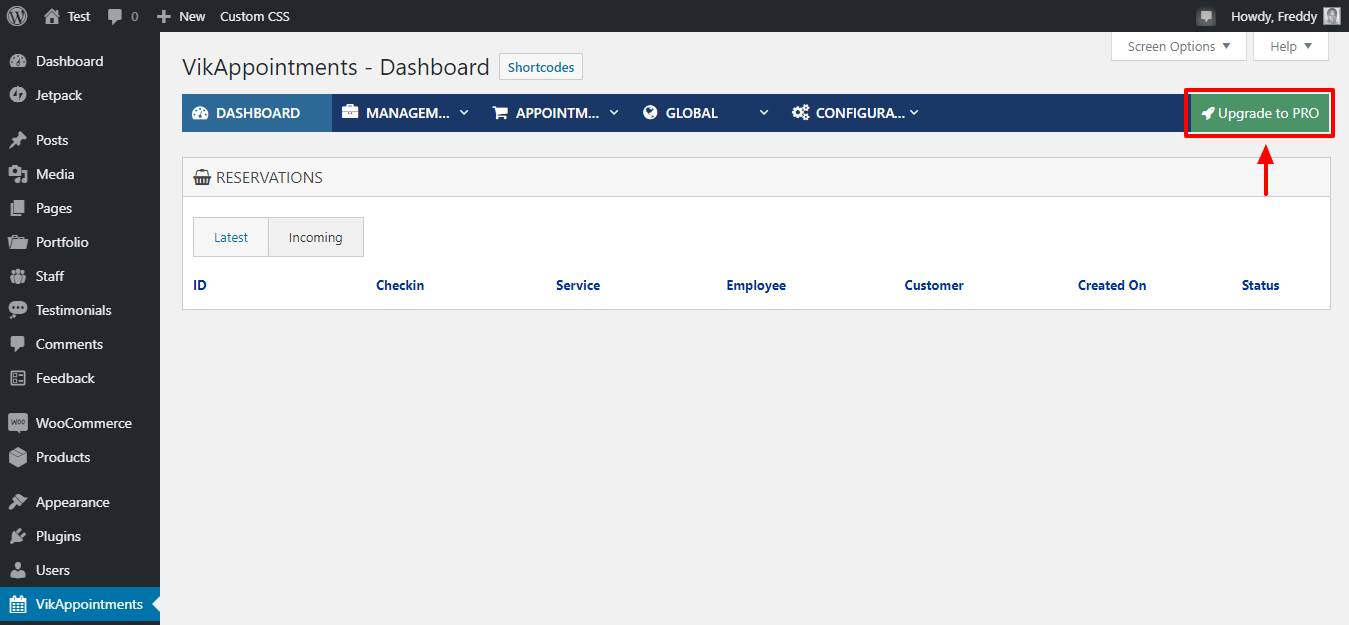Click the Staff group icon
1349x625 pixels.
(x=18, y=276)
